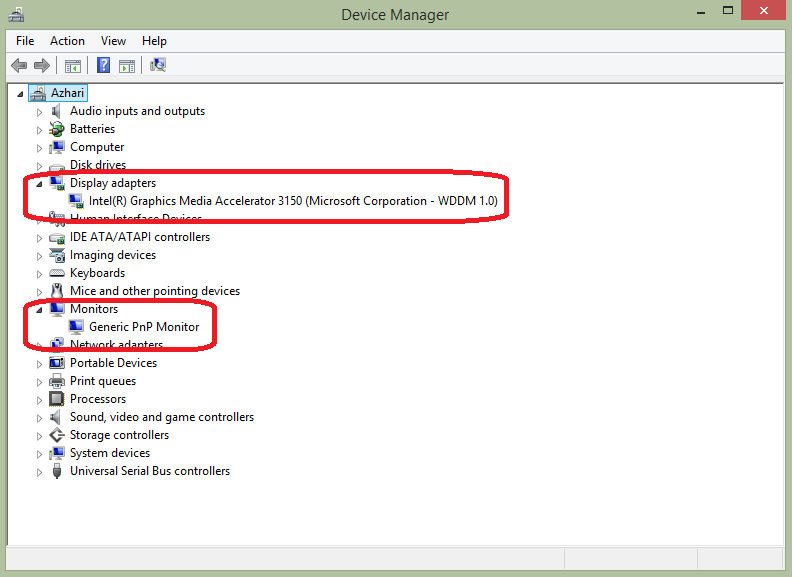Open the View menu
Screen dimensions: 792x577
[113, 41]
